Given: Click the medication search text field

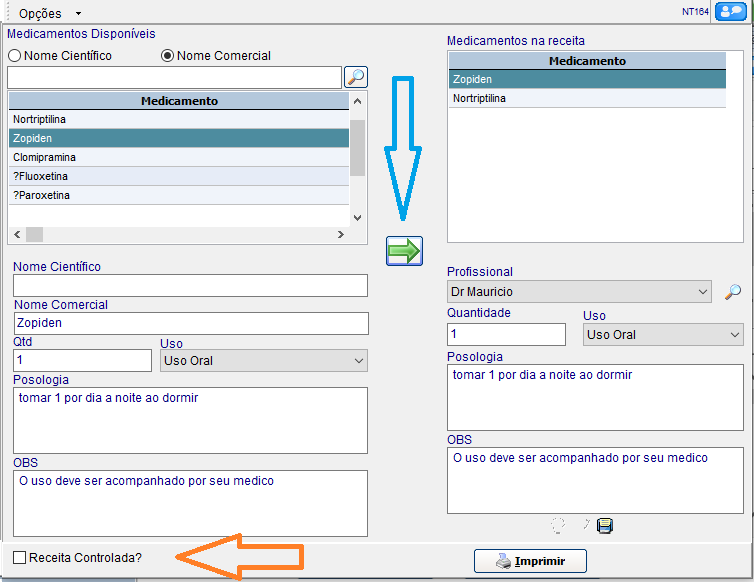Looking at the screenshot, I should coord(174,78).
